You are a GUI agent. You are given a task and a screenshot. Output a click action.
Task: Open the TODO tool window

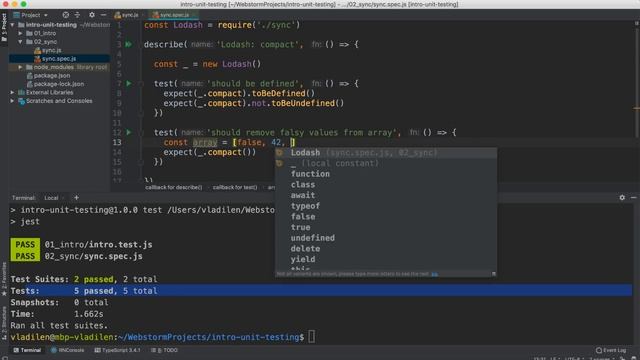coord(164,350)
